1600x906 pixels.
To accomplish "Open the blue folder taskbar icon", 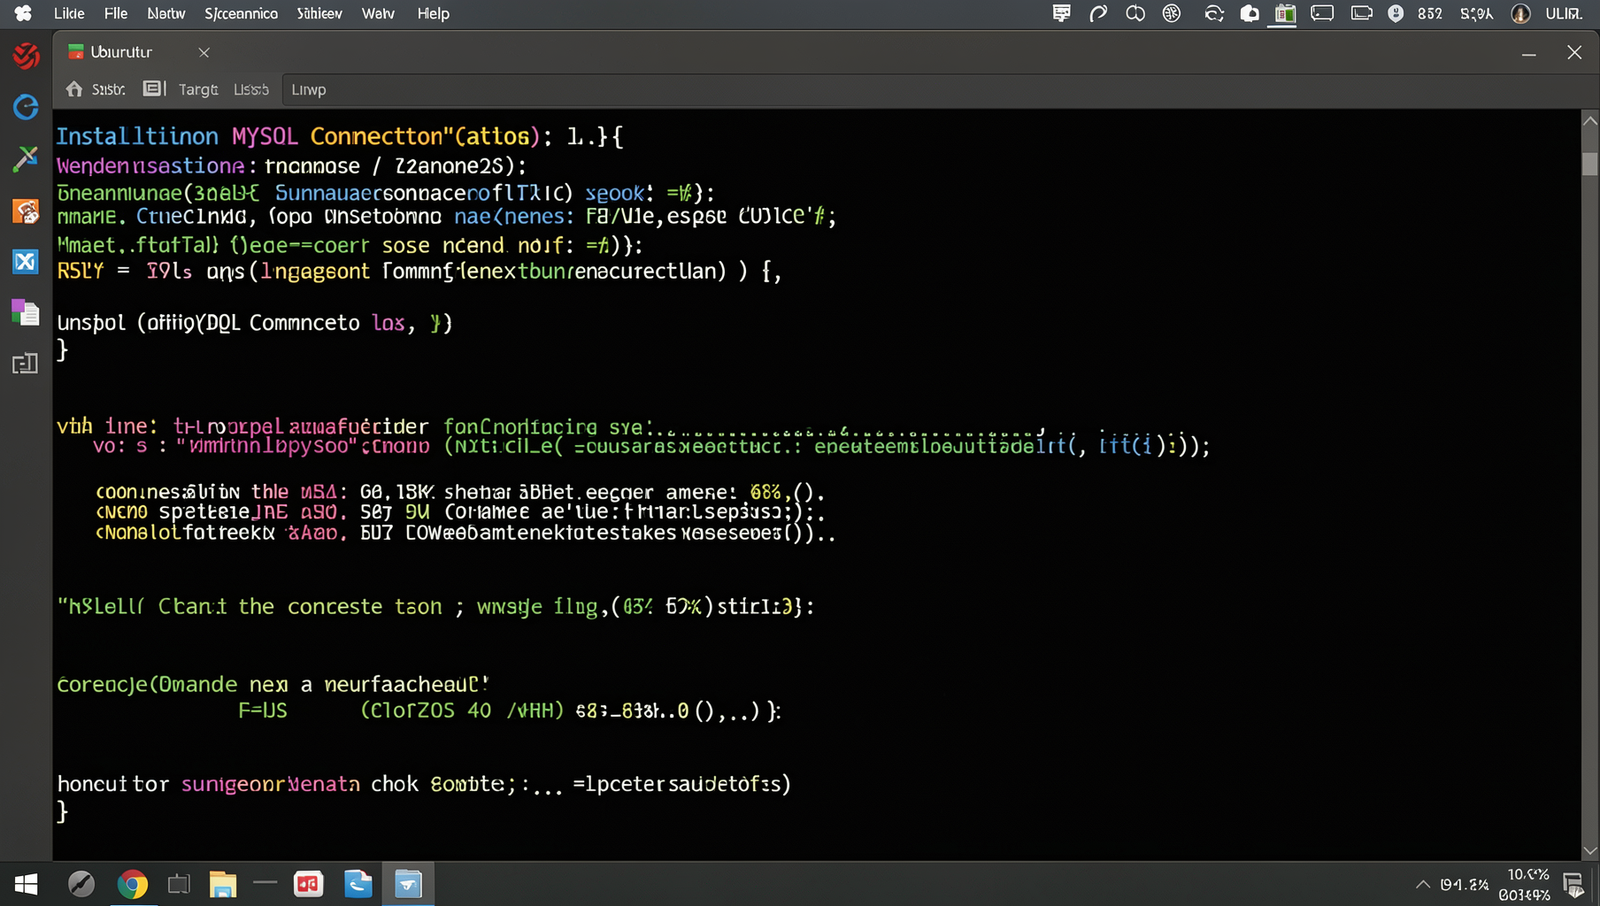I will [358, 884].
